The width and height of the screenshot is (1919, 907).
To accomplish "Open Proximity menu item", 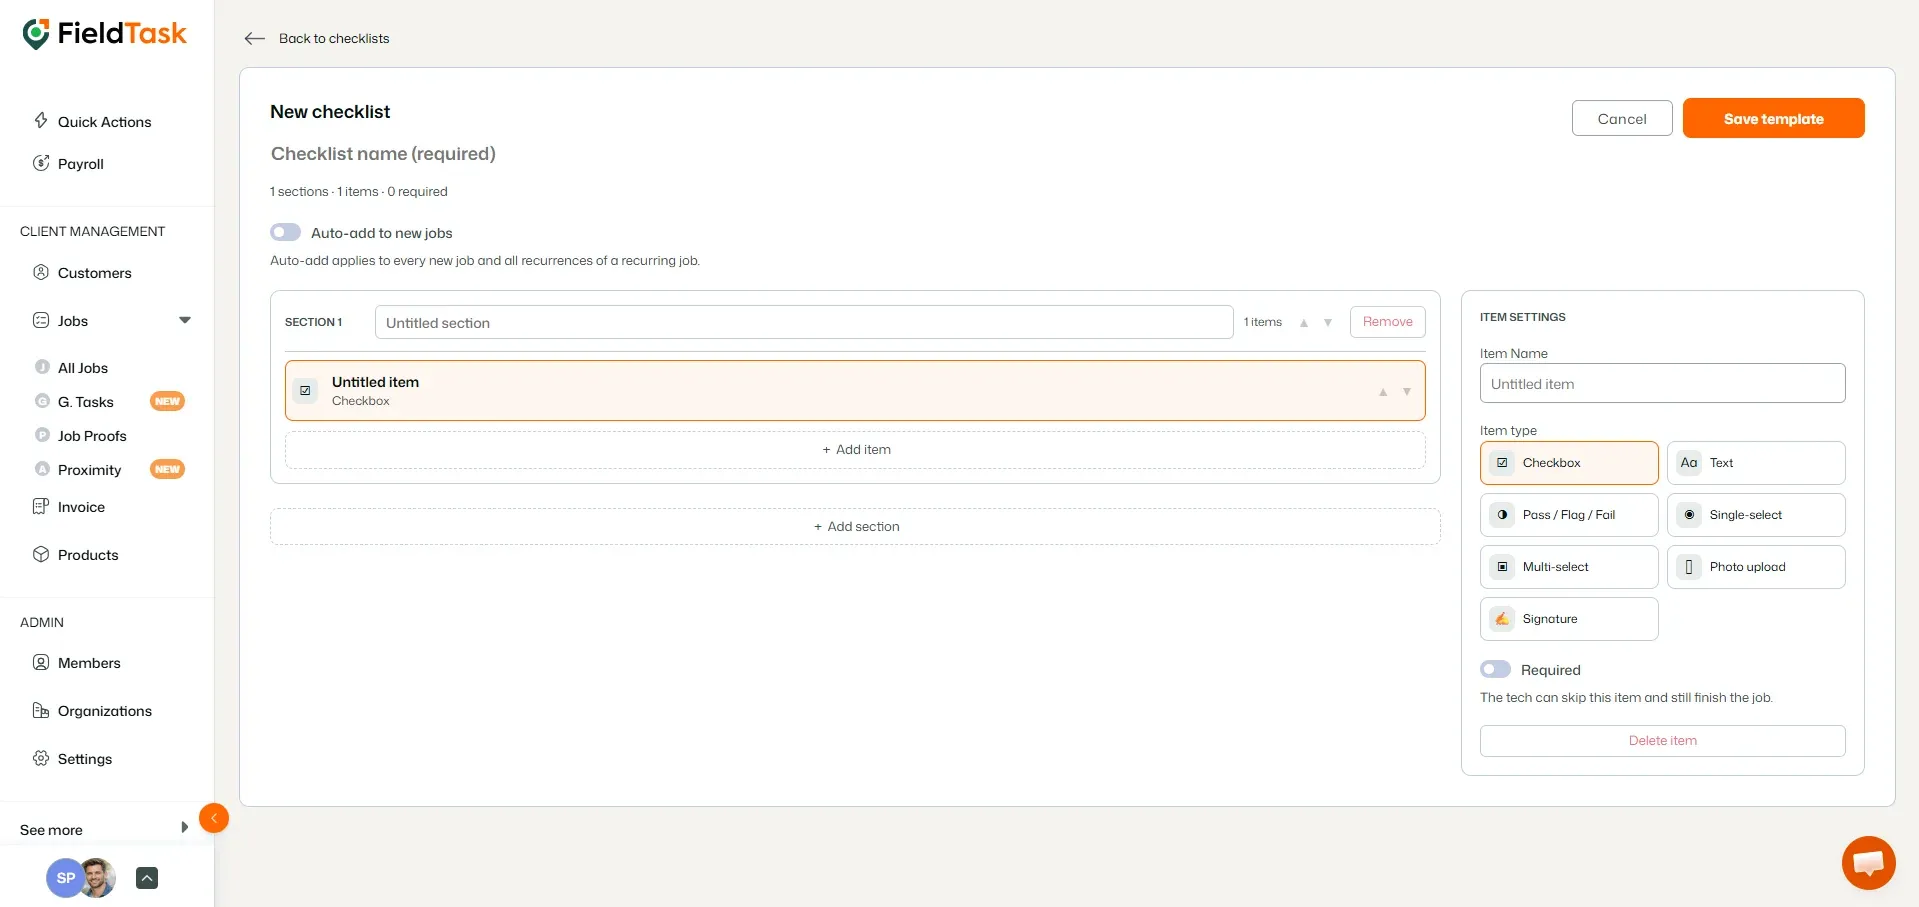I will coord(90,469).
